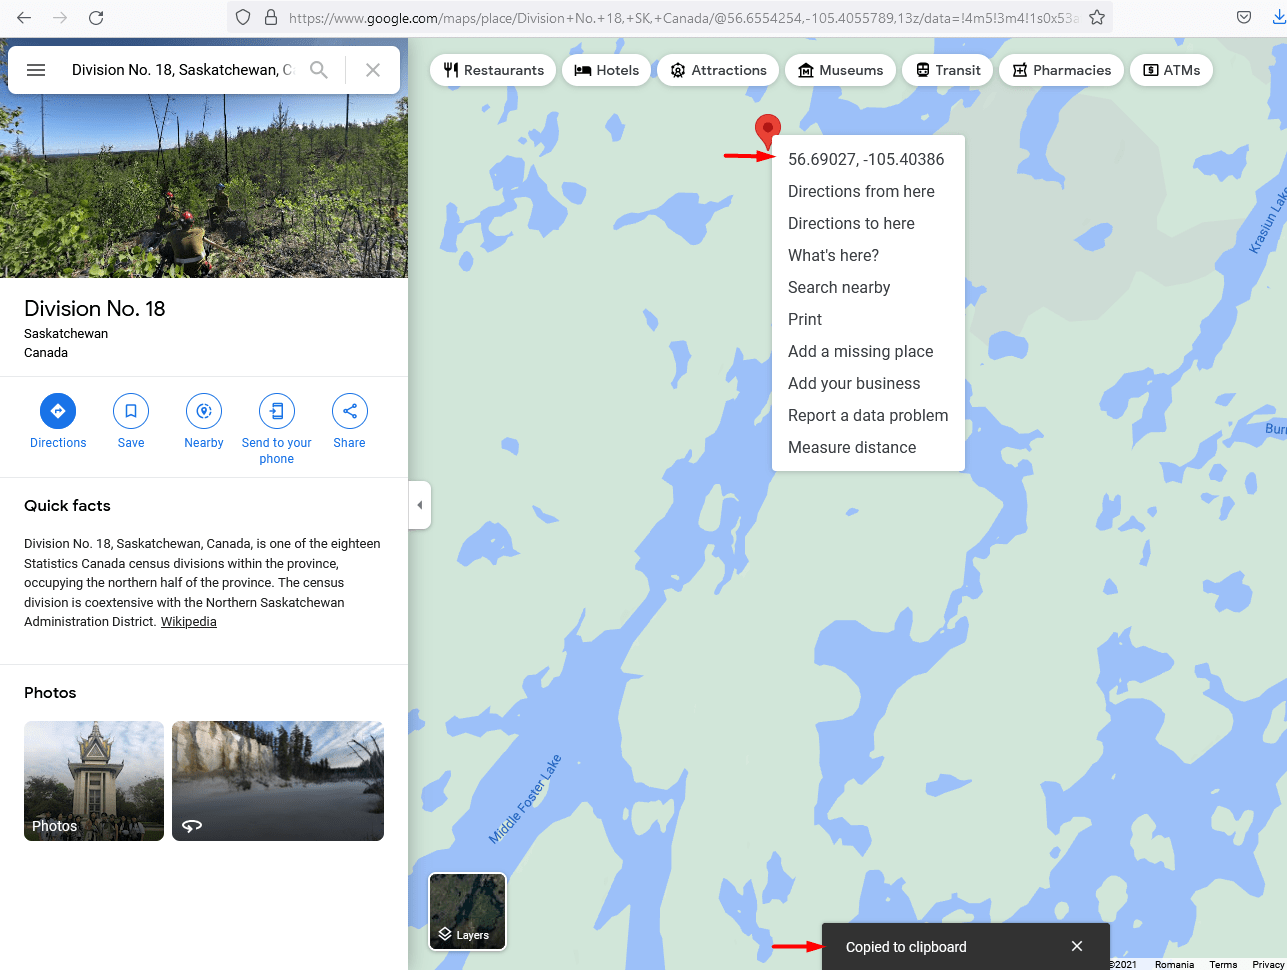Click the Middle Foster Lake label
The height and width of the screenshot is (970, 1287).
click(x=525, y=799)
